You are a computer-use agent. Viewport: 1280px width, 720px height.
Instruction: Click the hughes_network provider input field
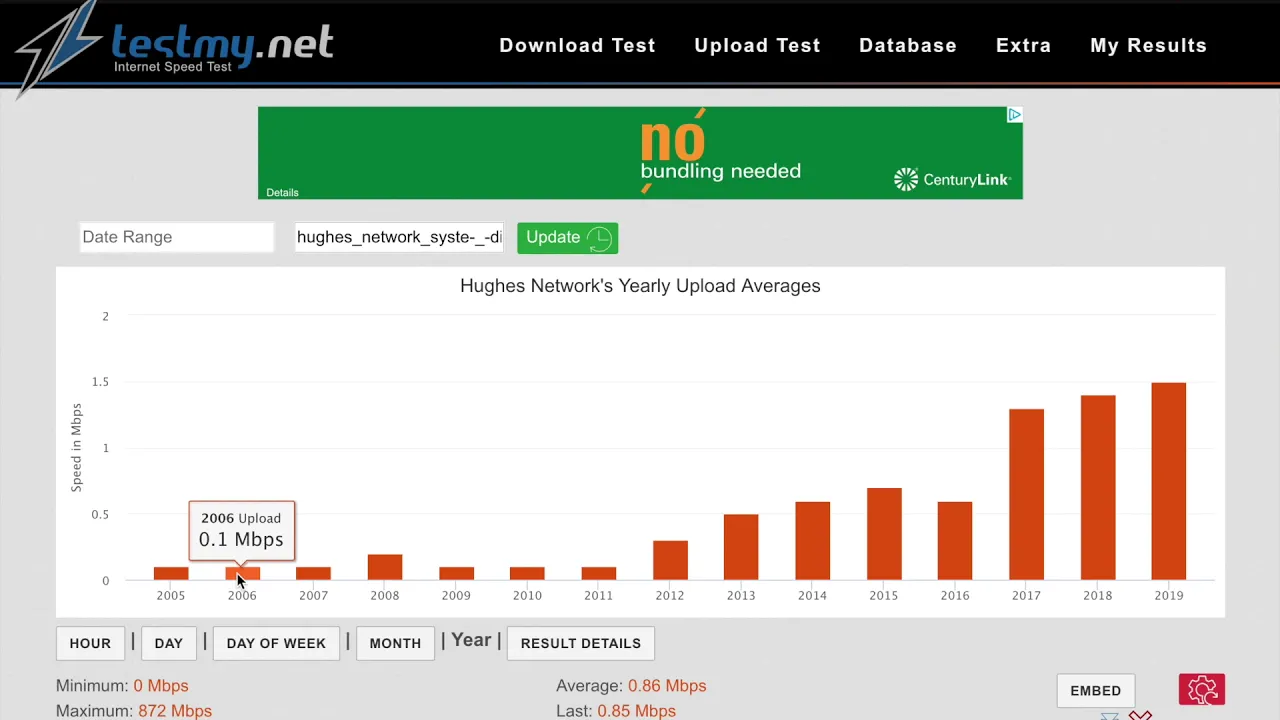(399, 237)
